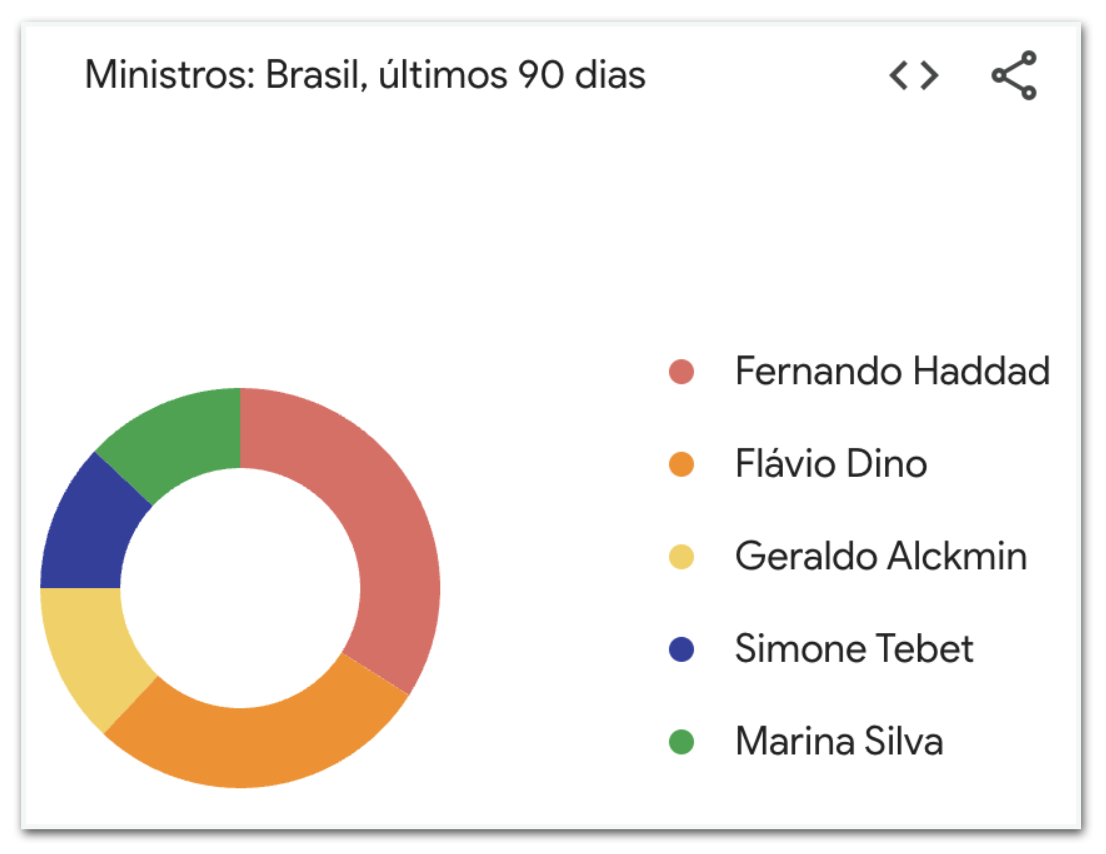Click the text últimos 90 dias in title
Screen dimensions: 1106x854
point(512,75)
